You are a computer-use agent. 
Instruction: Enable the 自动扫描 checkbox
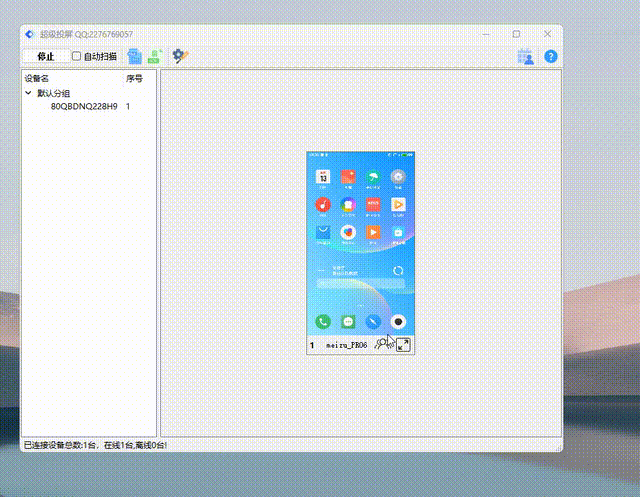click(76, 56)
